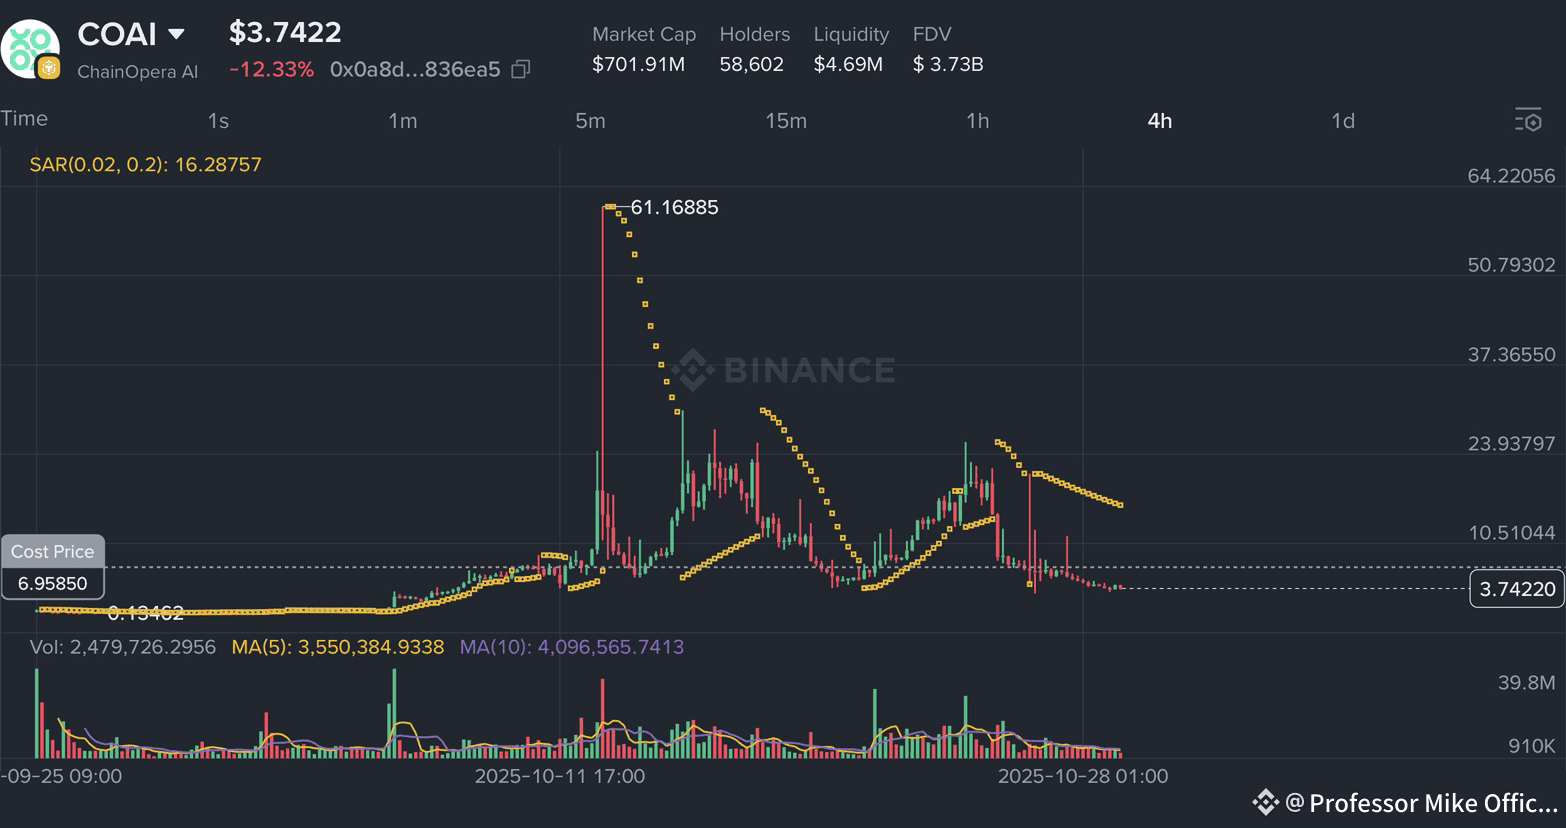Click the Vol indicator value label
This screenshot has width=1566, height=828.
[123, 647]
